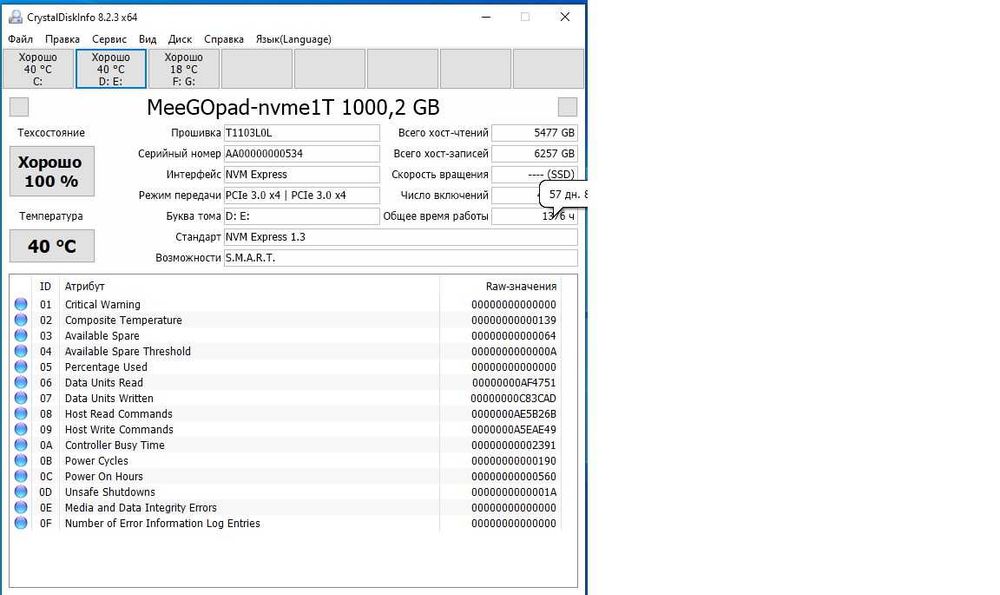Click the Буква тома field D: E:
This screenshot has width=1000, height=595.
[x=302, y=216]
